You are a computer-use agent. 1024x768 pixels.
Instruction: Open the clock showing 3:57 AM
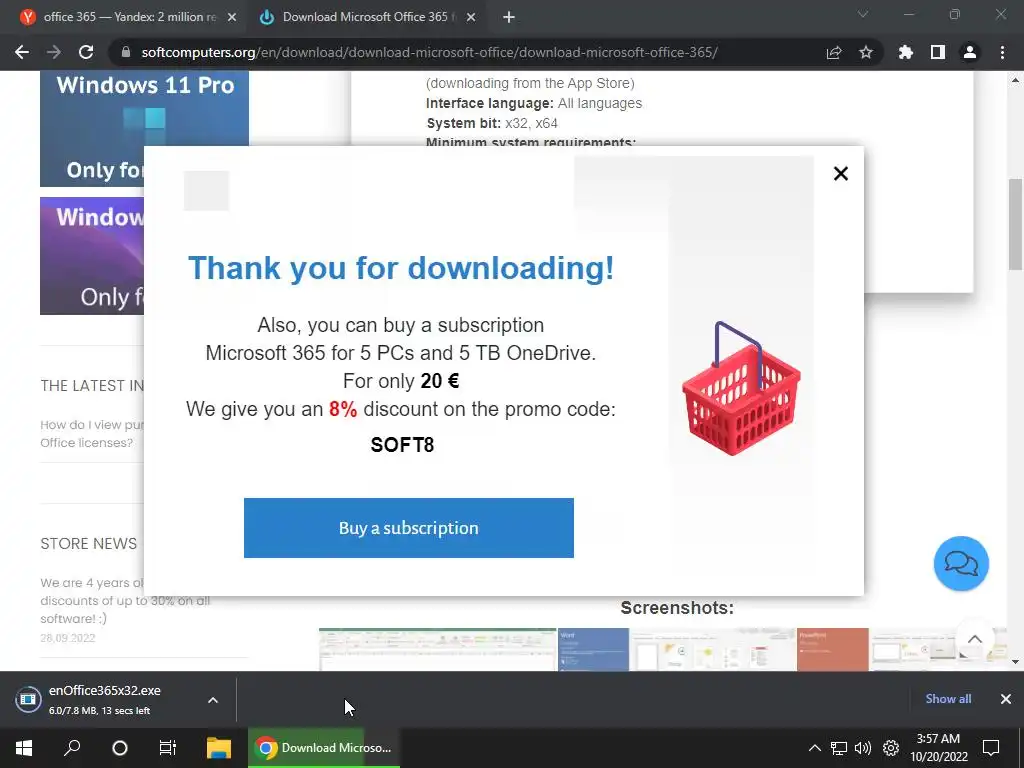click(938, 748)
